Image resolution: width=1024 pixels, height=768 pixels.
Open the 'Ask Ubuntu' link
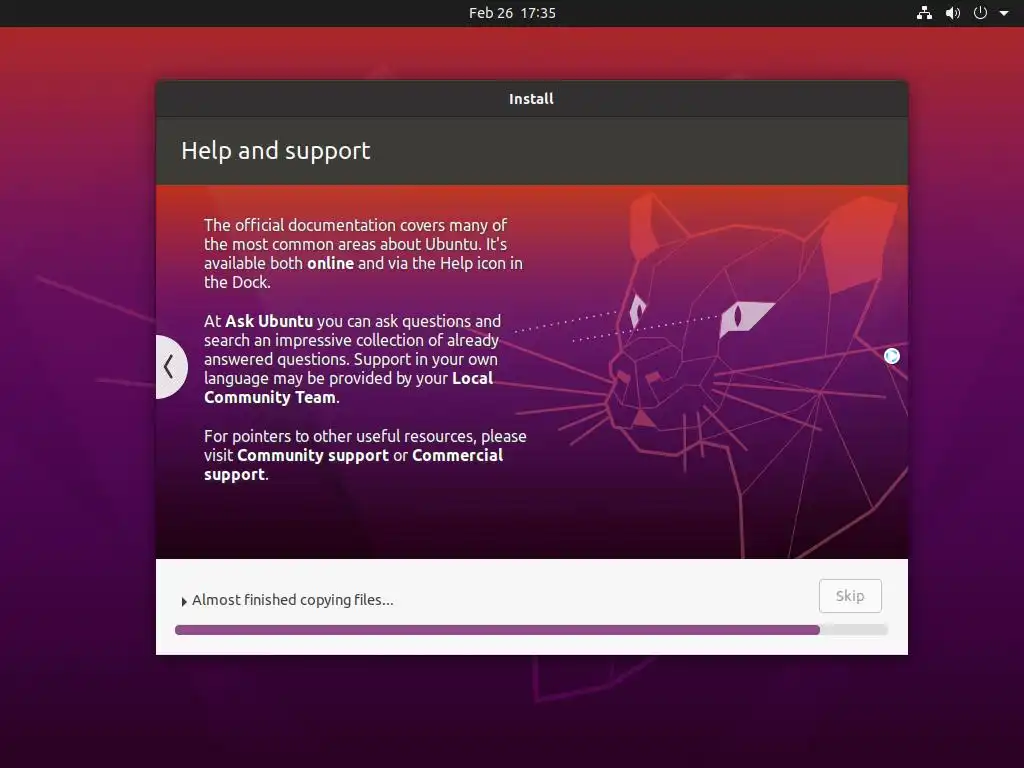(269, 321)
